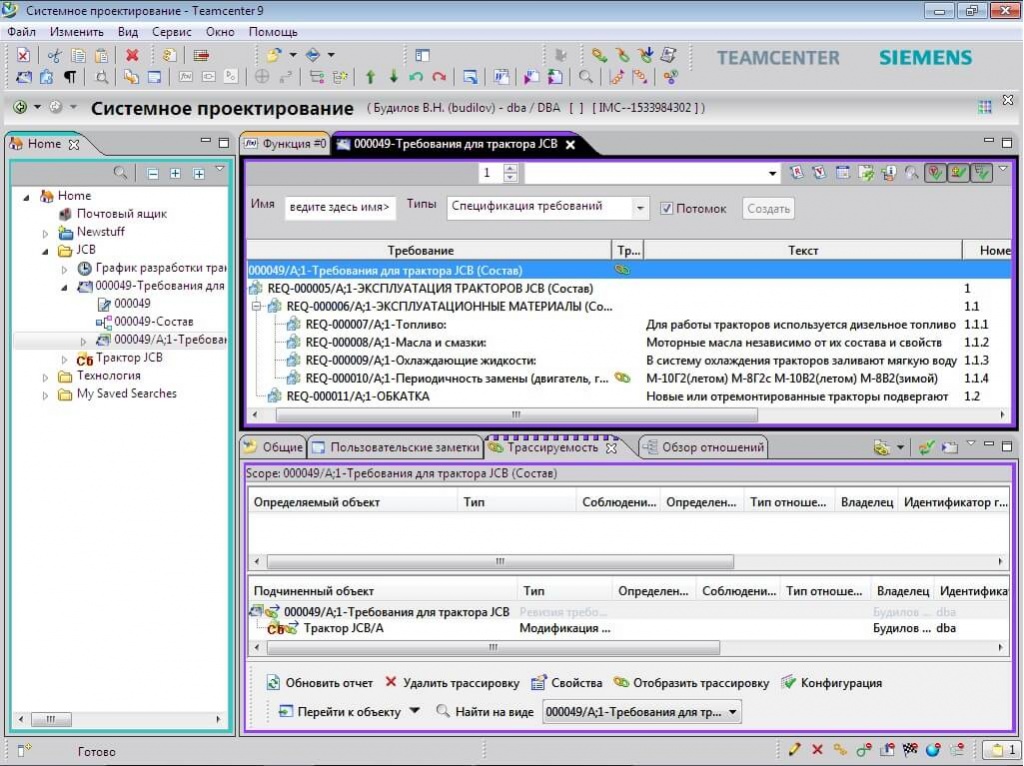Open the Помощь menu
The height and width of the screenshot is (766, 1024).
(273, 31)
